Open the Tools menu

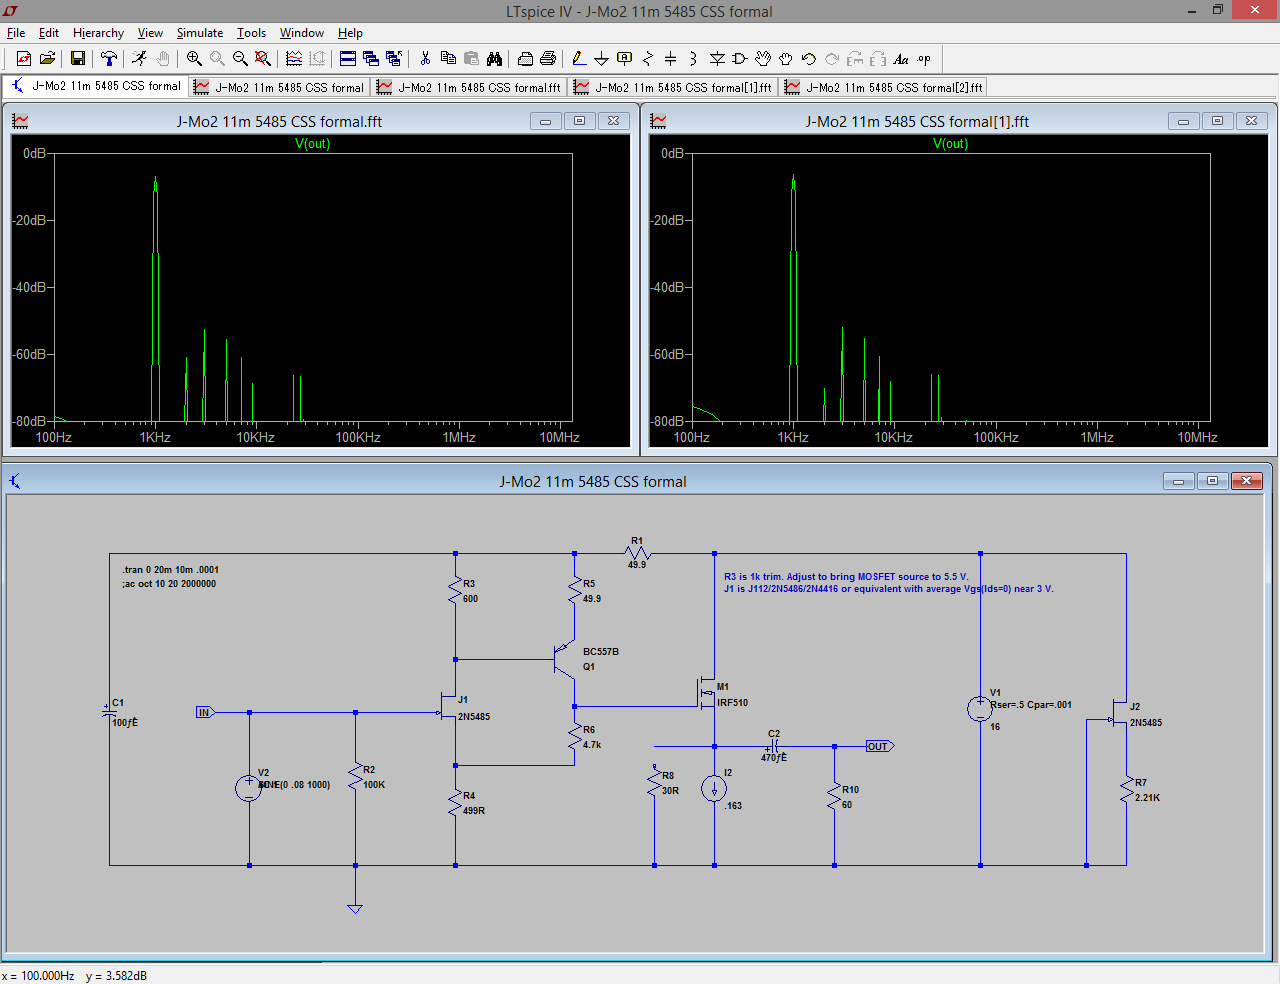coord(251,33)
